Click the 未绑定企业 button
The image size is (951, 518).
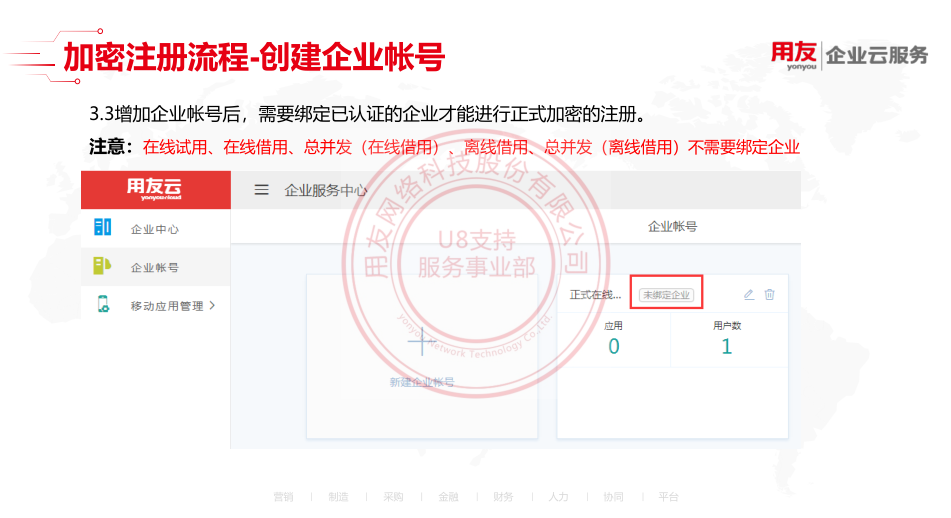[x=666, y=295]
